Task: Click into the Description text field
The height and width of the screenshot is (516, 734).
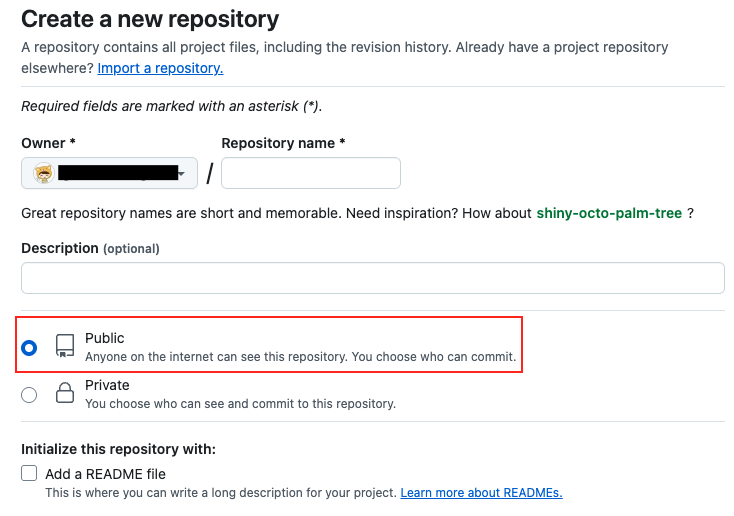Action: [x=372, y=278]
